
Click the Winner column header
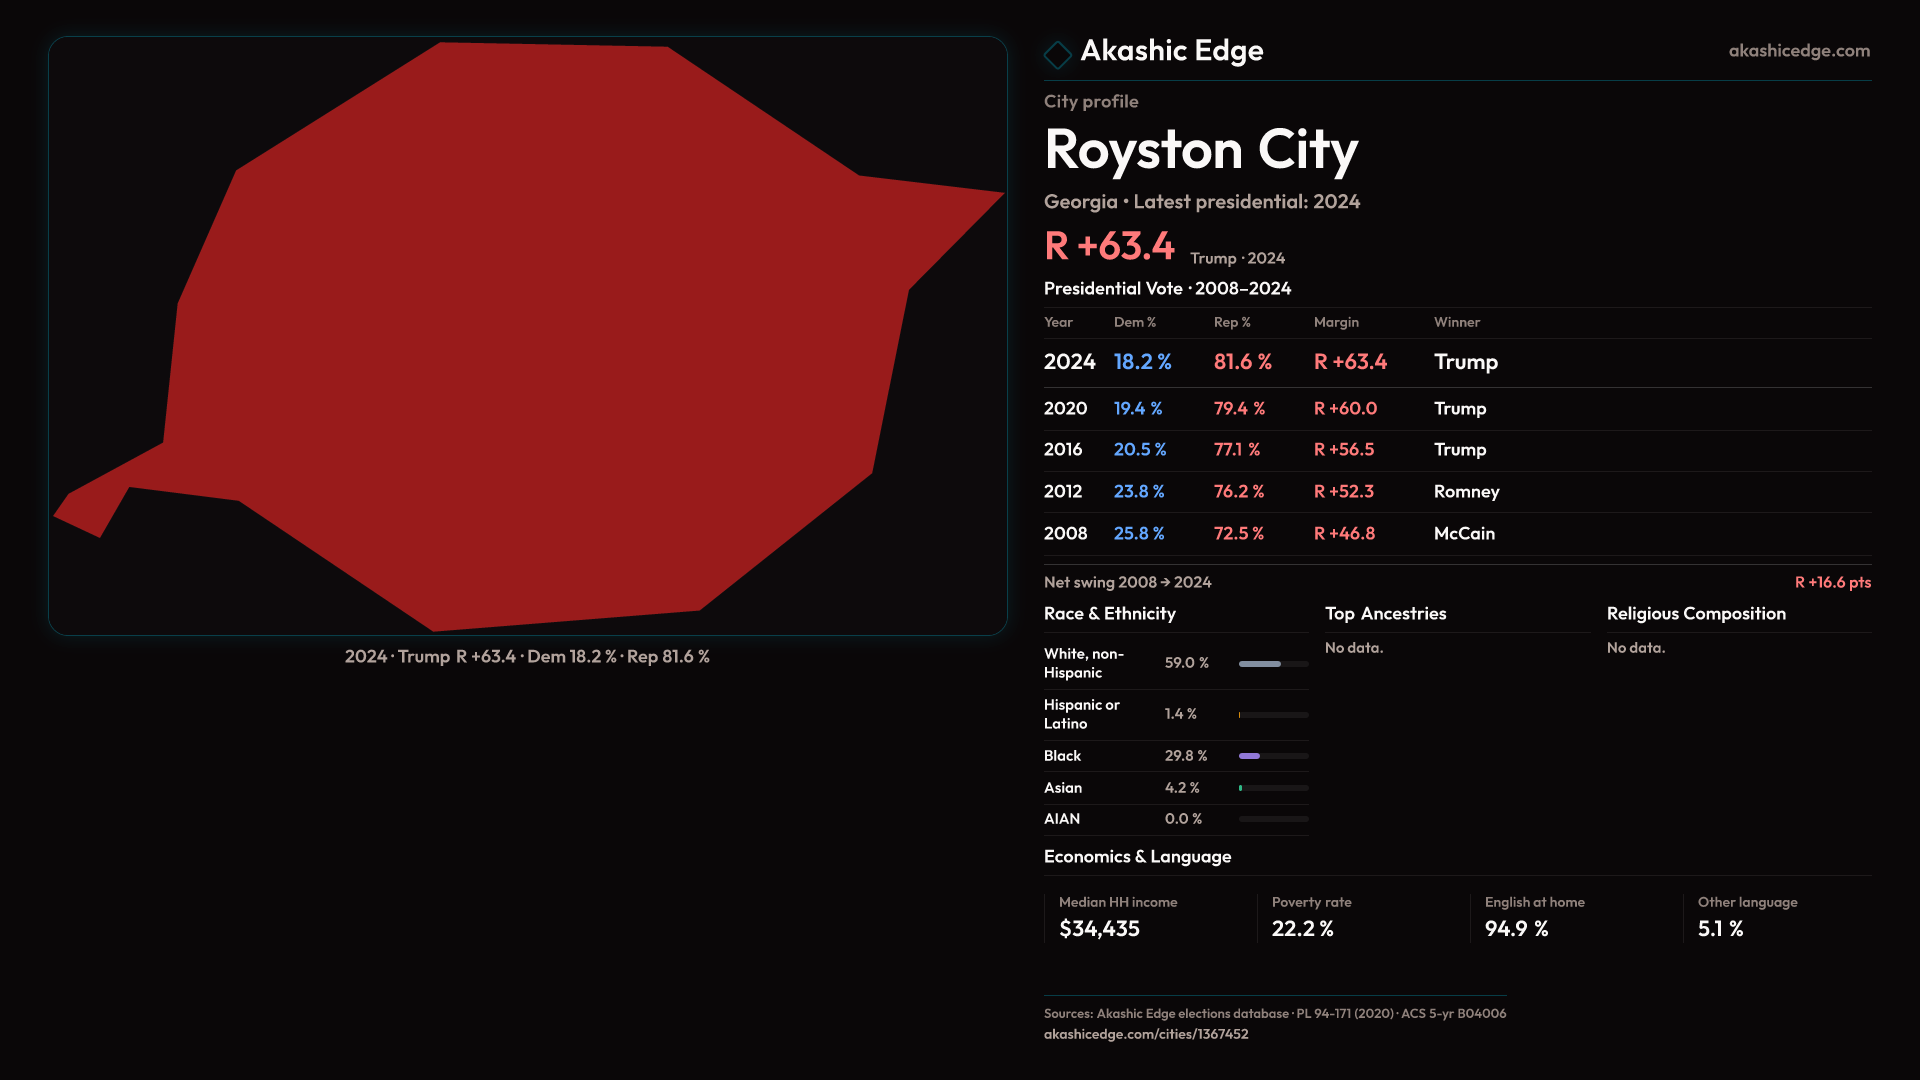(x=1456, y=322)
